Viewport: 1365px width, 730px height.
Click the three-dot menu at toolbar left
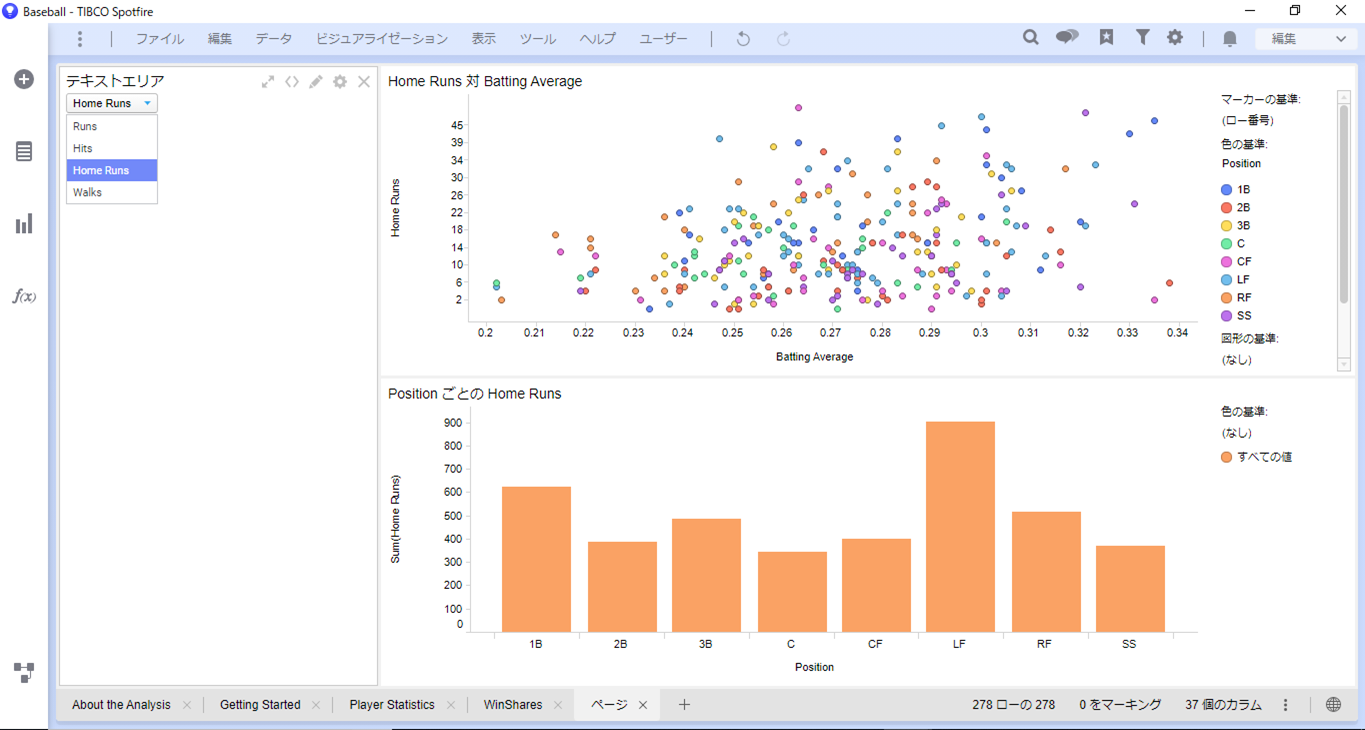point(80,39)
